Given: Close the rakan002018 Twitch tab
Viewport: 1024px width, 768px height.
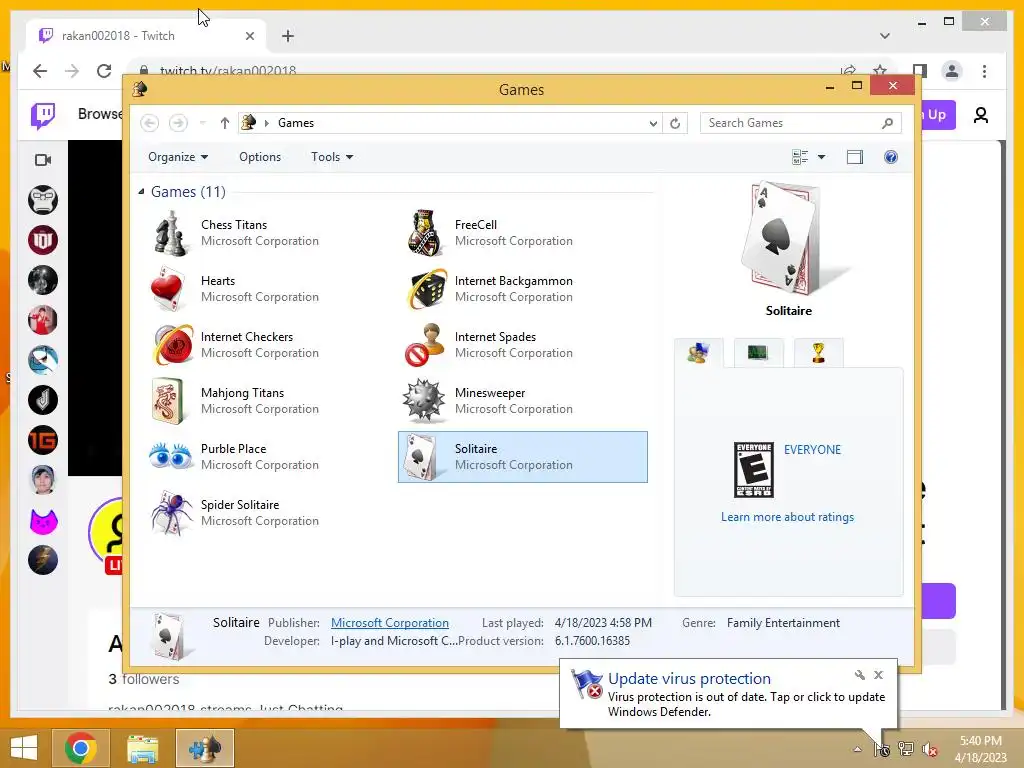Looking at the screenshot, I should 249,36.
